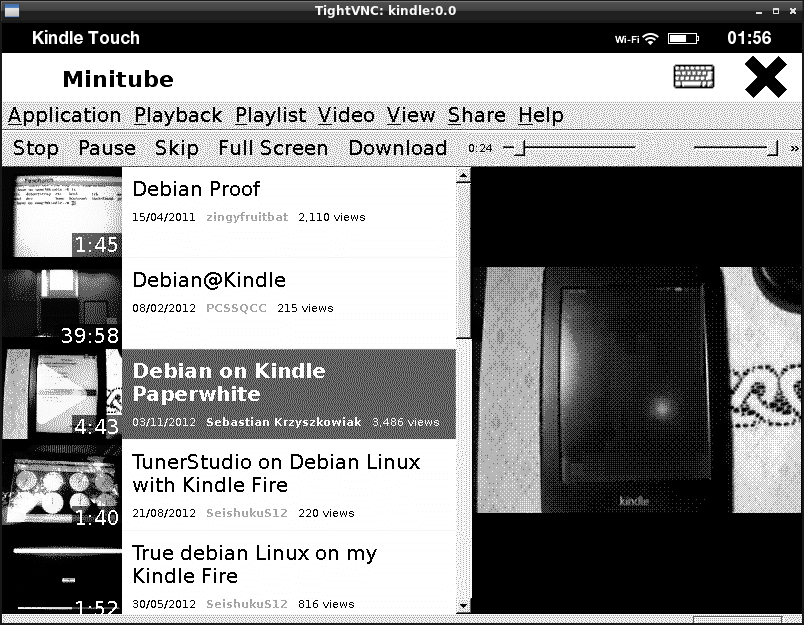The height and width of the screenshot is (625, 804).
Task: Click the 3,486 views text
Action: (x=406, y=422)
